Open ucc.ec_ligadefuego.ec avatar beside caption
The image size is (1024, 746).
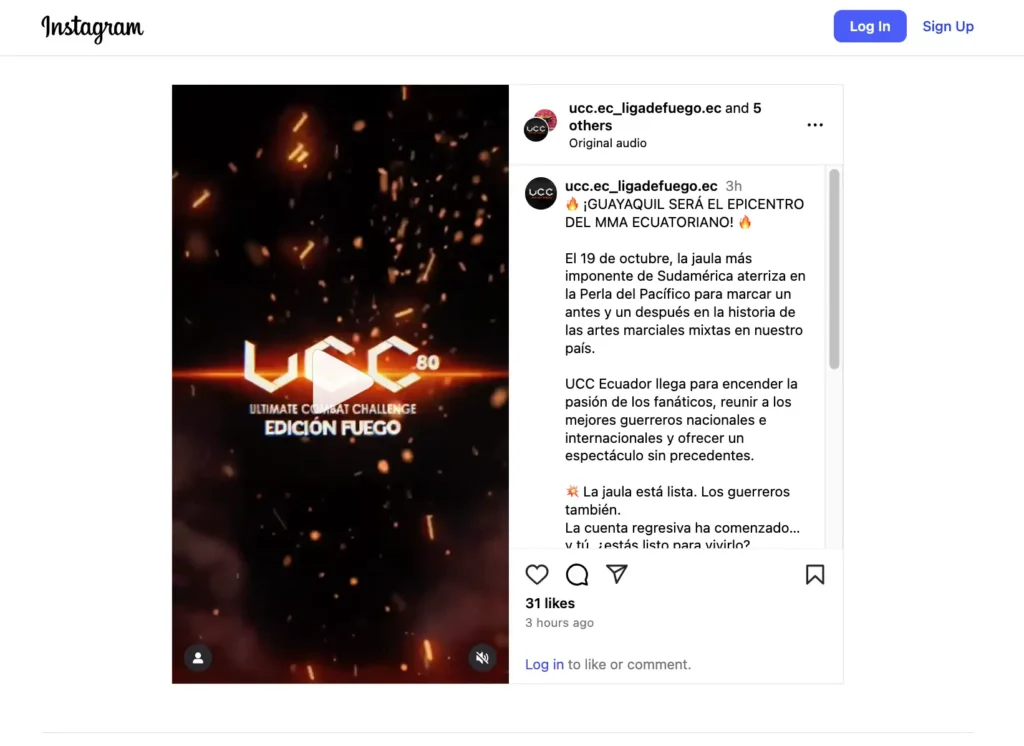pyautogui.click(x=541, y=193)
